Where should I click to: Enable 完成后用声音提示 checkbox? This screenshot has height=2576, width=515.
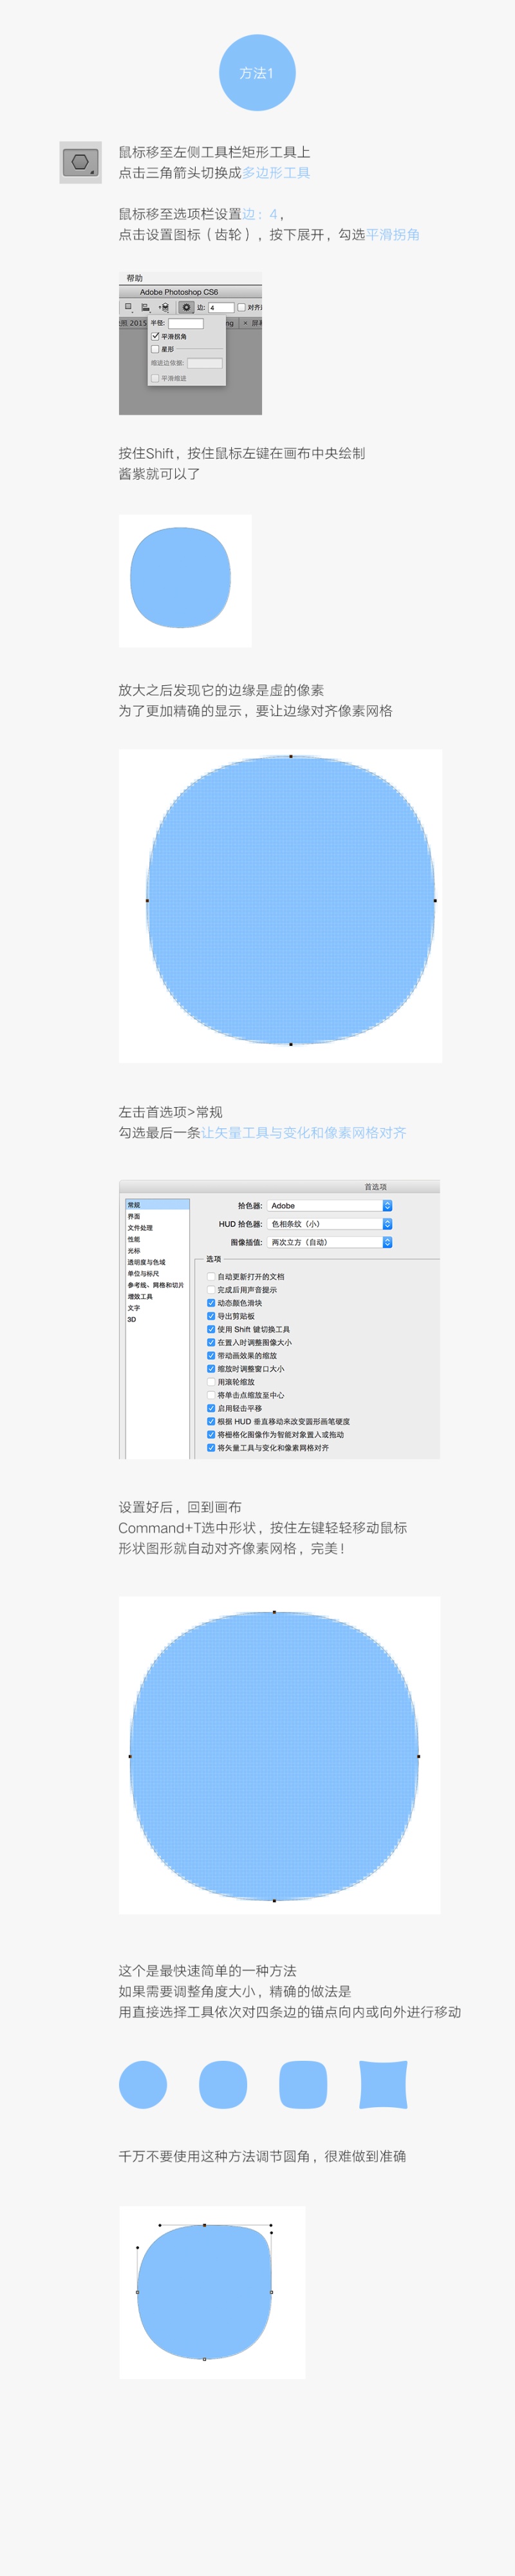[x=211, y=1290]
